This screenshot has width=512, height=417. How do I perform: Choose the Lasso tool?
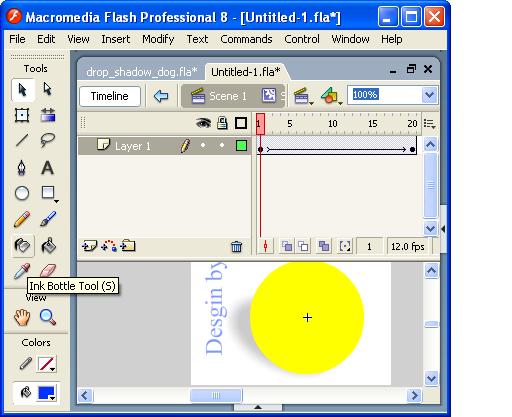click(48, 140)
